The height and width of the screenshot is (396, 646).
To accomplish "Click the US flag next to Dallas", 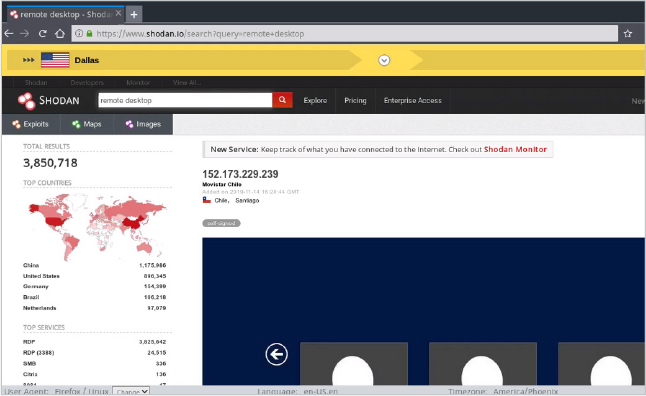I will coord(55,60).
